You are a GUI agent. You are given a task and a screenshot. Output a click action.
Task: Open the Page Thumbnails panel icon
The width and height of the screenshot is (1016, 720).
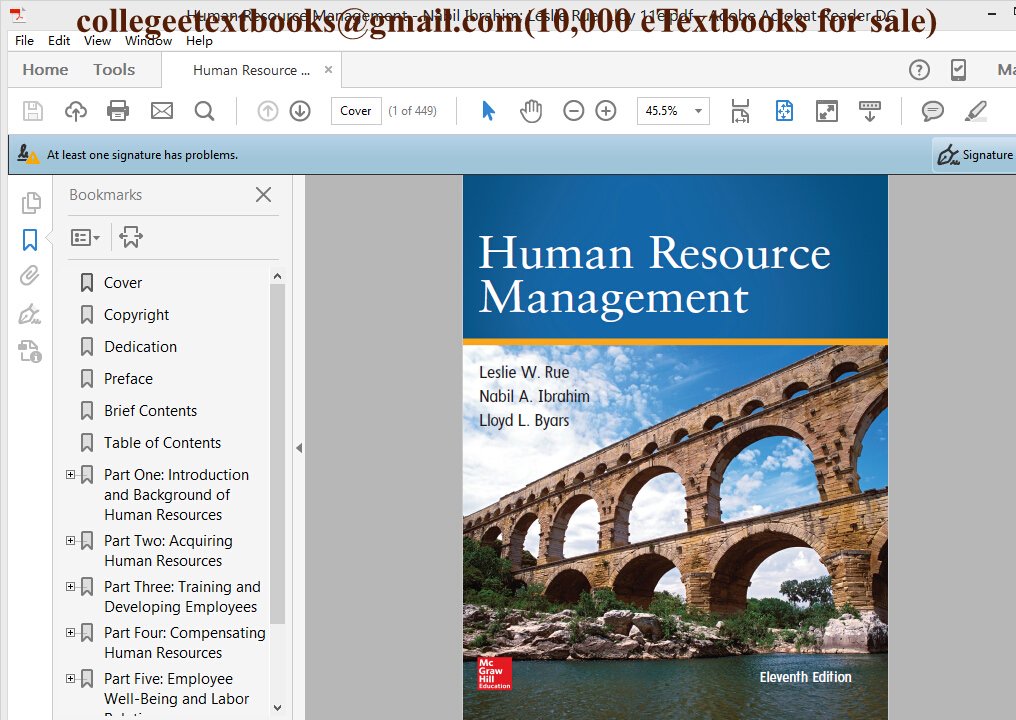pyautogui.click(x=30, y=202)
